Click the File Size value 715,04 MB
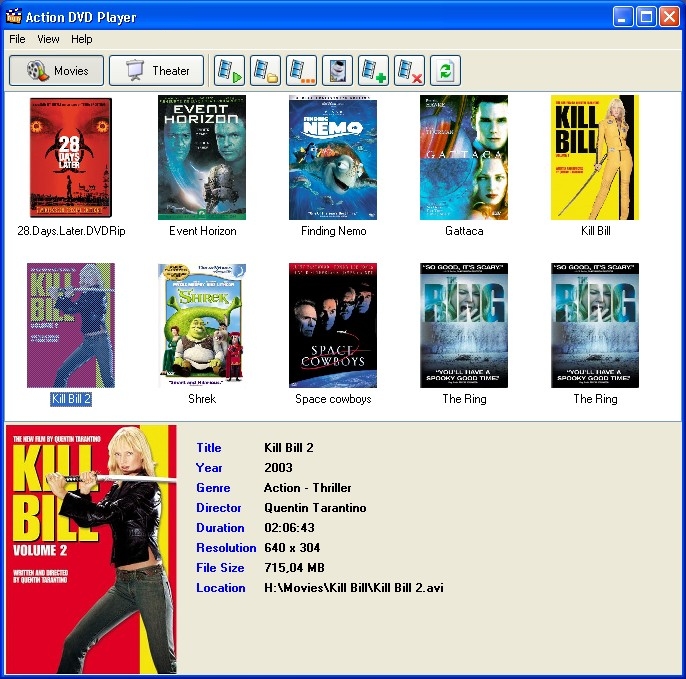 [294, 568]
